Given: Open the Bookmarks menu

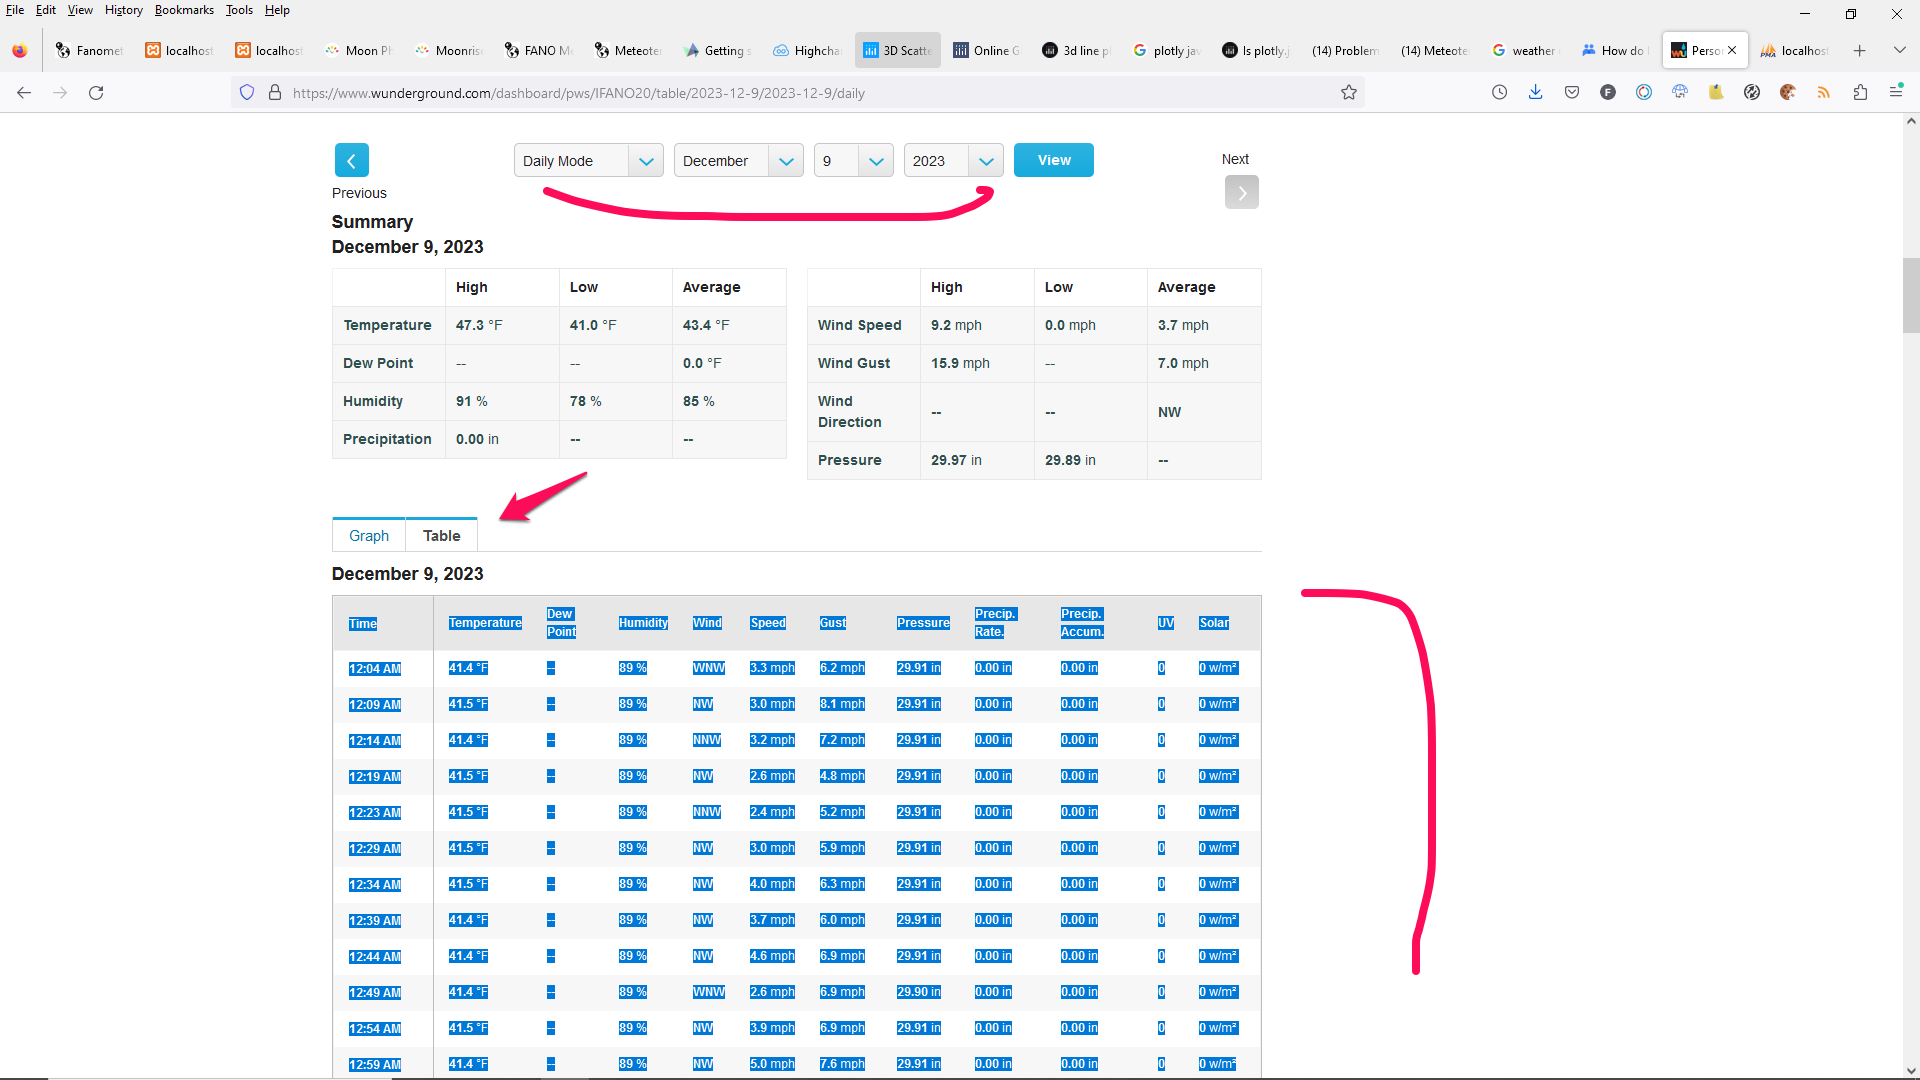Looking at the screenshot, I should click(184, 10).
